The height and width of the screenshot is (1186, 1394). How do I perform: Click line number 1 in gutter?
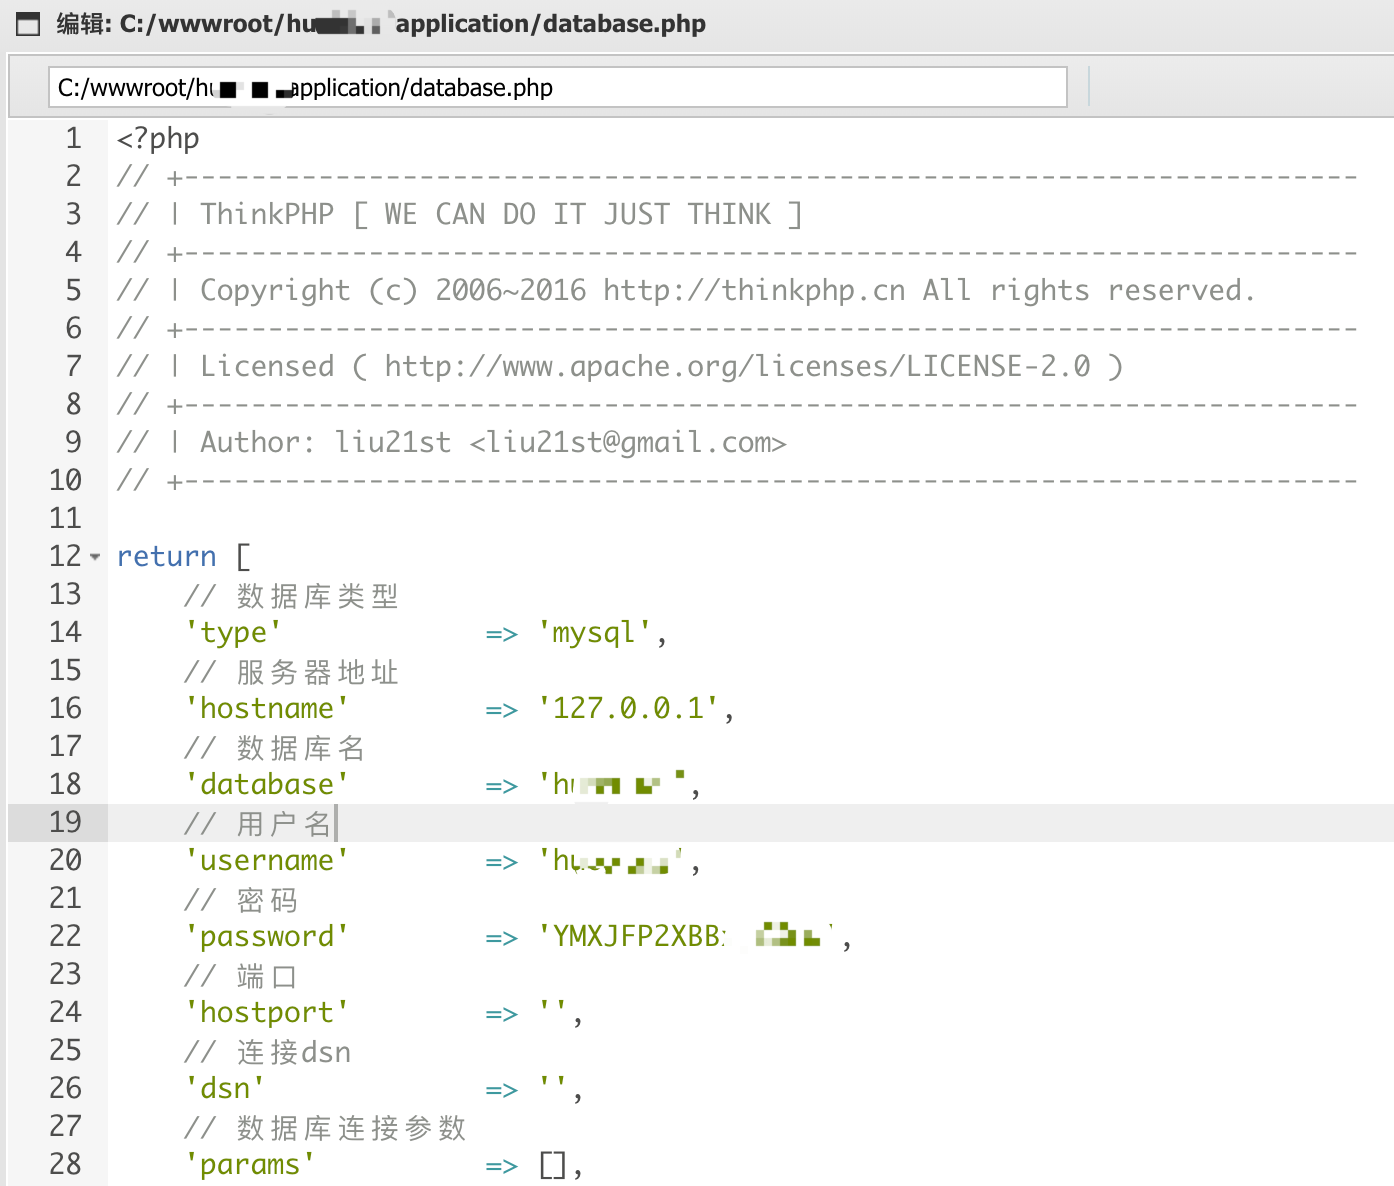pos(74,138)
